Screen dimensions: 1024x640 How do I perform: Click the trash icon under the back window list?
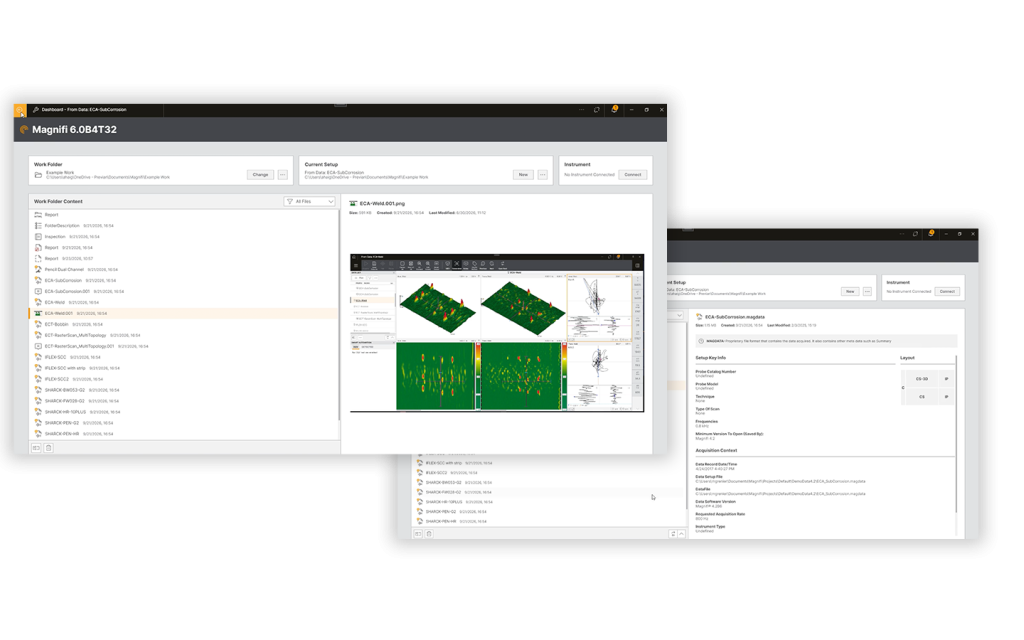tap(429, 534)
